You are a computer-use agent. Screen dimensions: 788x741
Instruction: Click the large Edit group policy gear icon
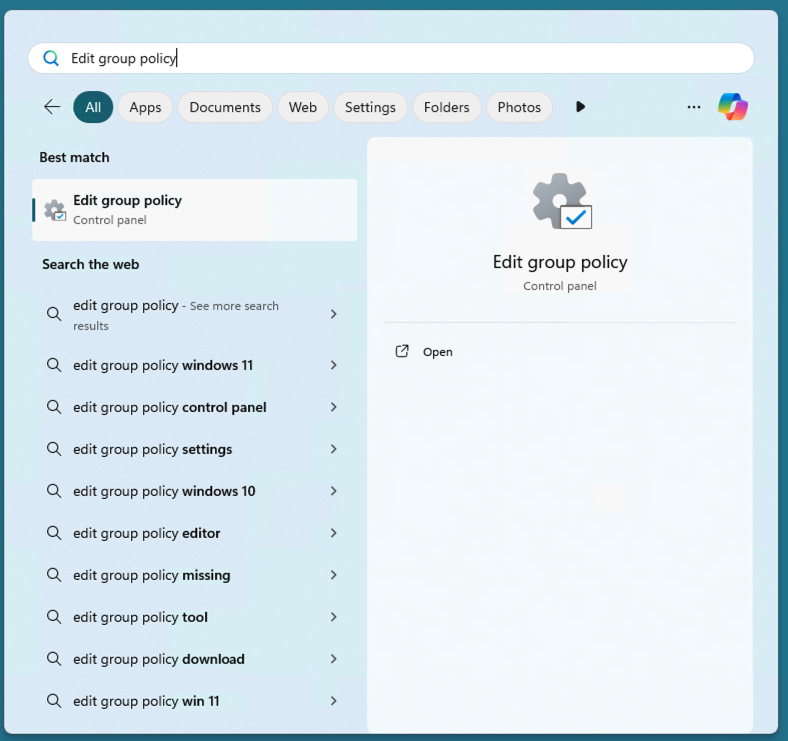560,201
